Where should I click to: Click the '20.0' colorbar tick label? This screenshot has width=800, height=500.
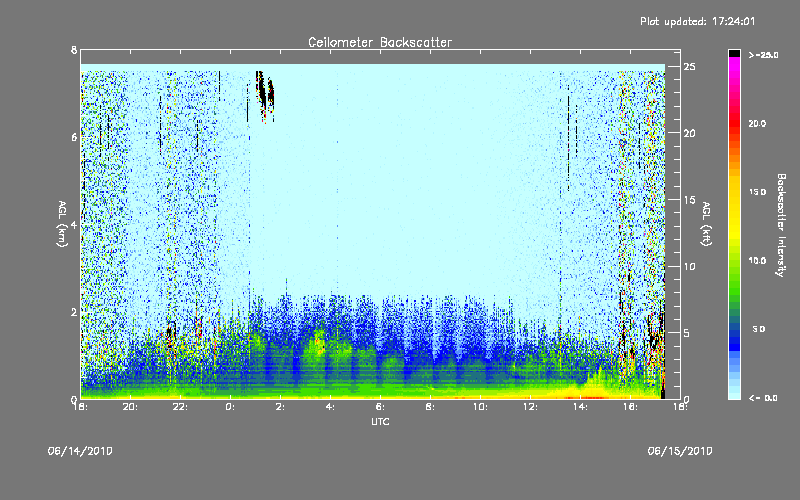pos(757,123)
